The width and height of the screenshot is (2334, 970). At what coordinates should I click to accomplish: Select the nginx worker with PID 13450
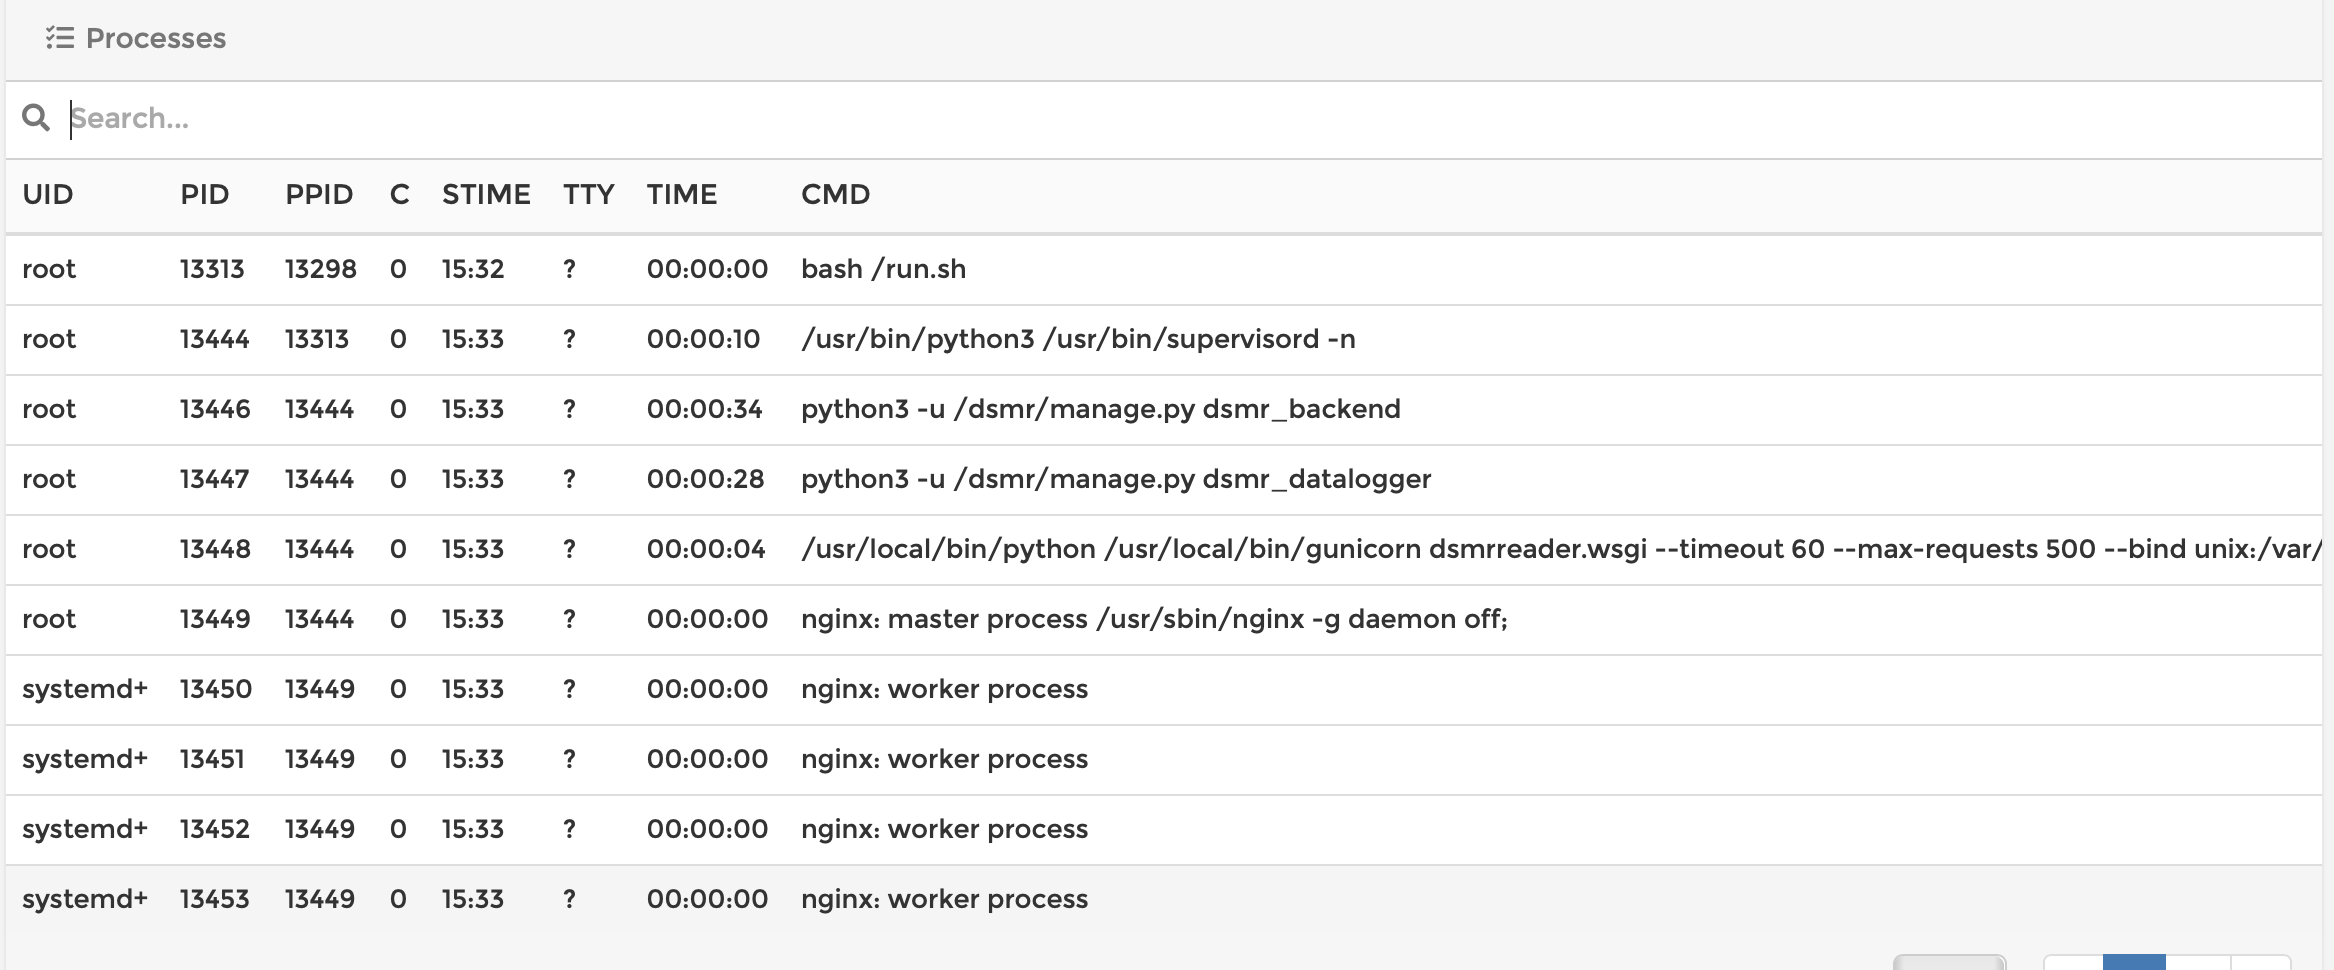coord(700,688)
